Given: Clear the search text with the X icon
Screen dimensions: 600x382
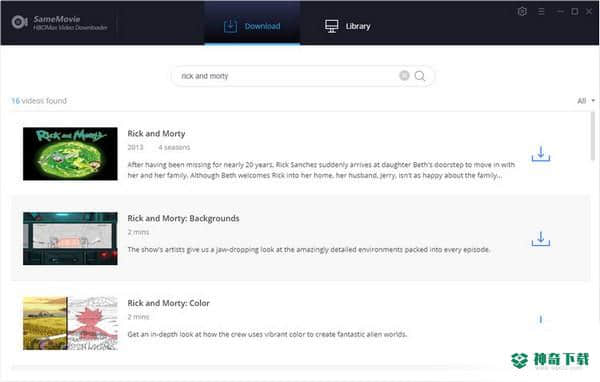Looking at the screenshot, I should point(404,75).
